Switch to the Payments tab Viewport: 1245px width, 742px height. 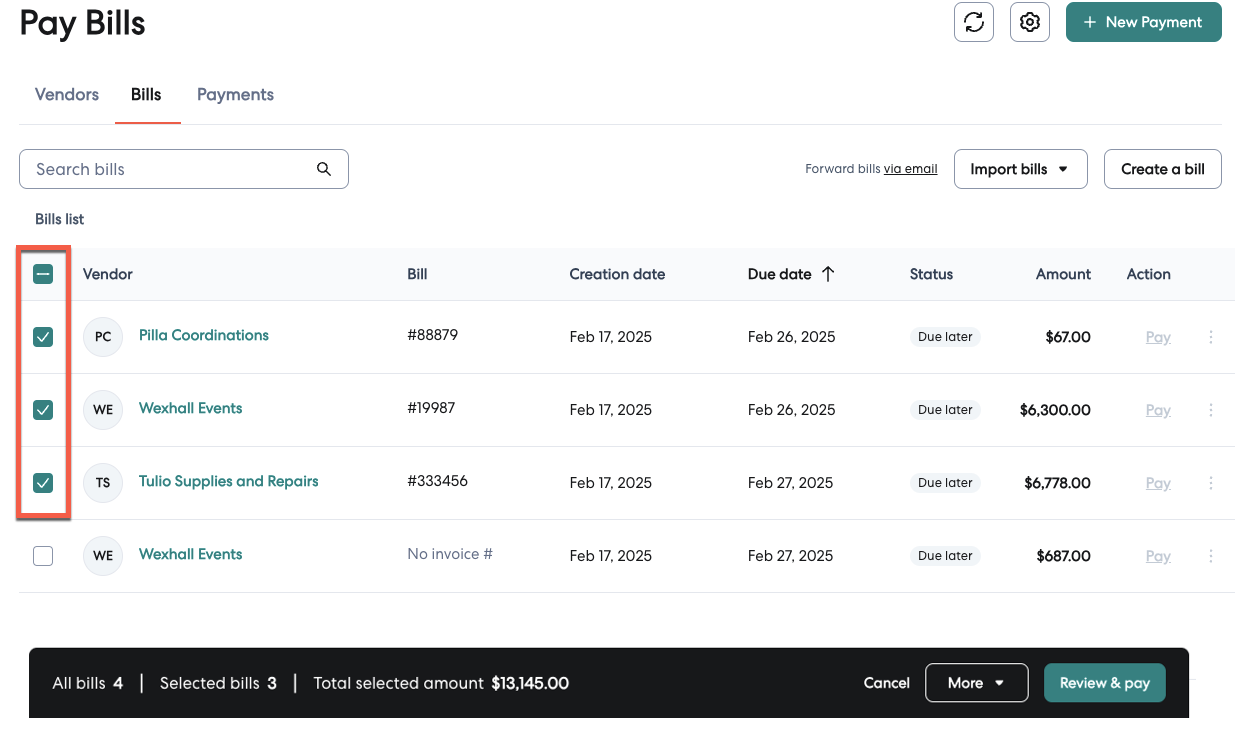235,95
